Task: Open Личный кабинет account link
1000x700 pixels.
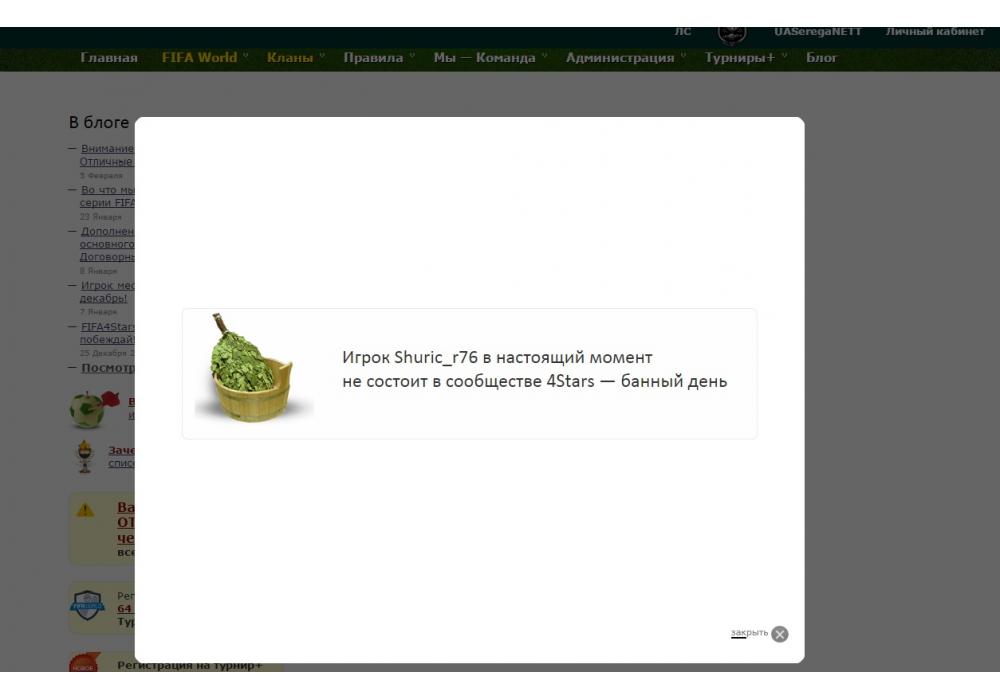Action: [934, 32]
